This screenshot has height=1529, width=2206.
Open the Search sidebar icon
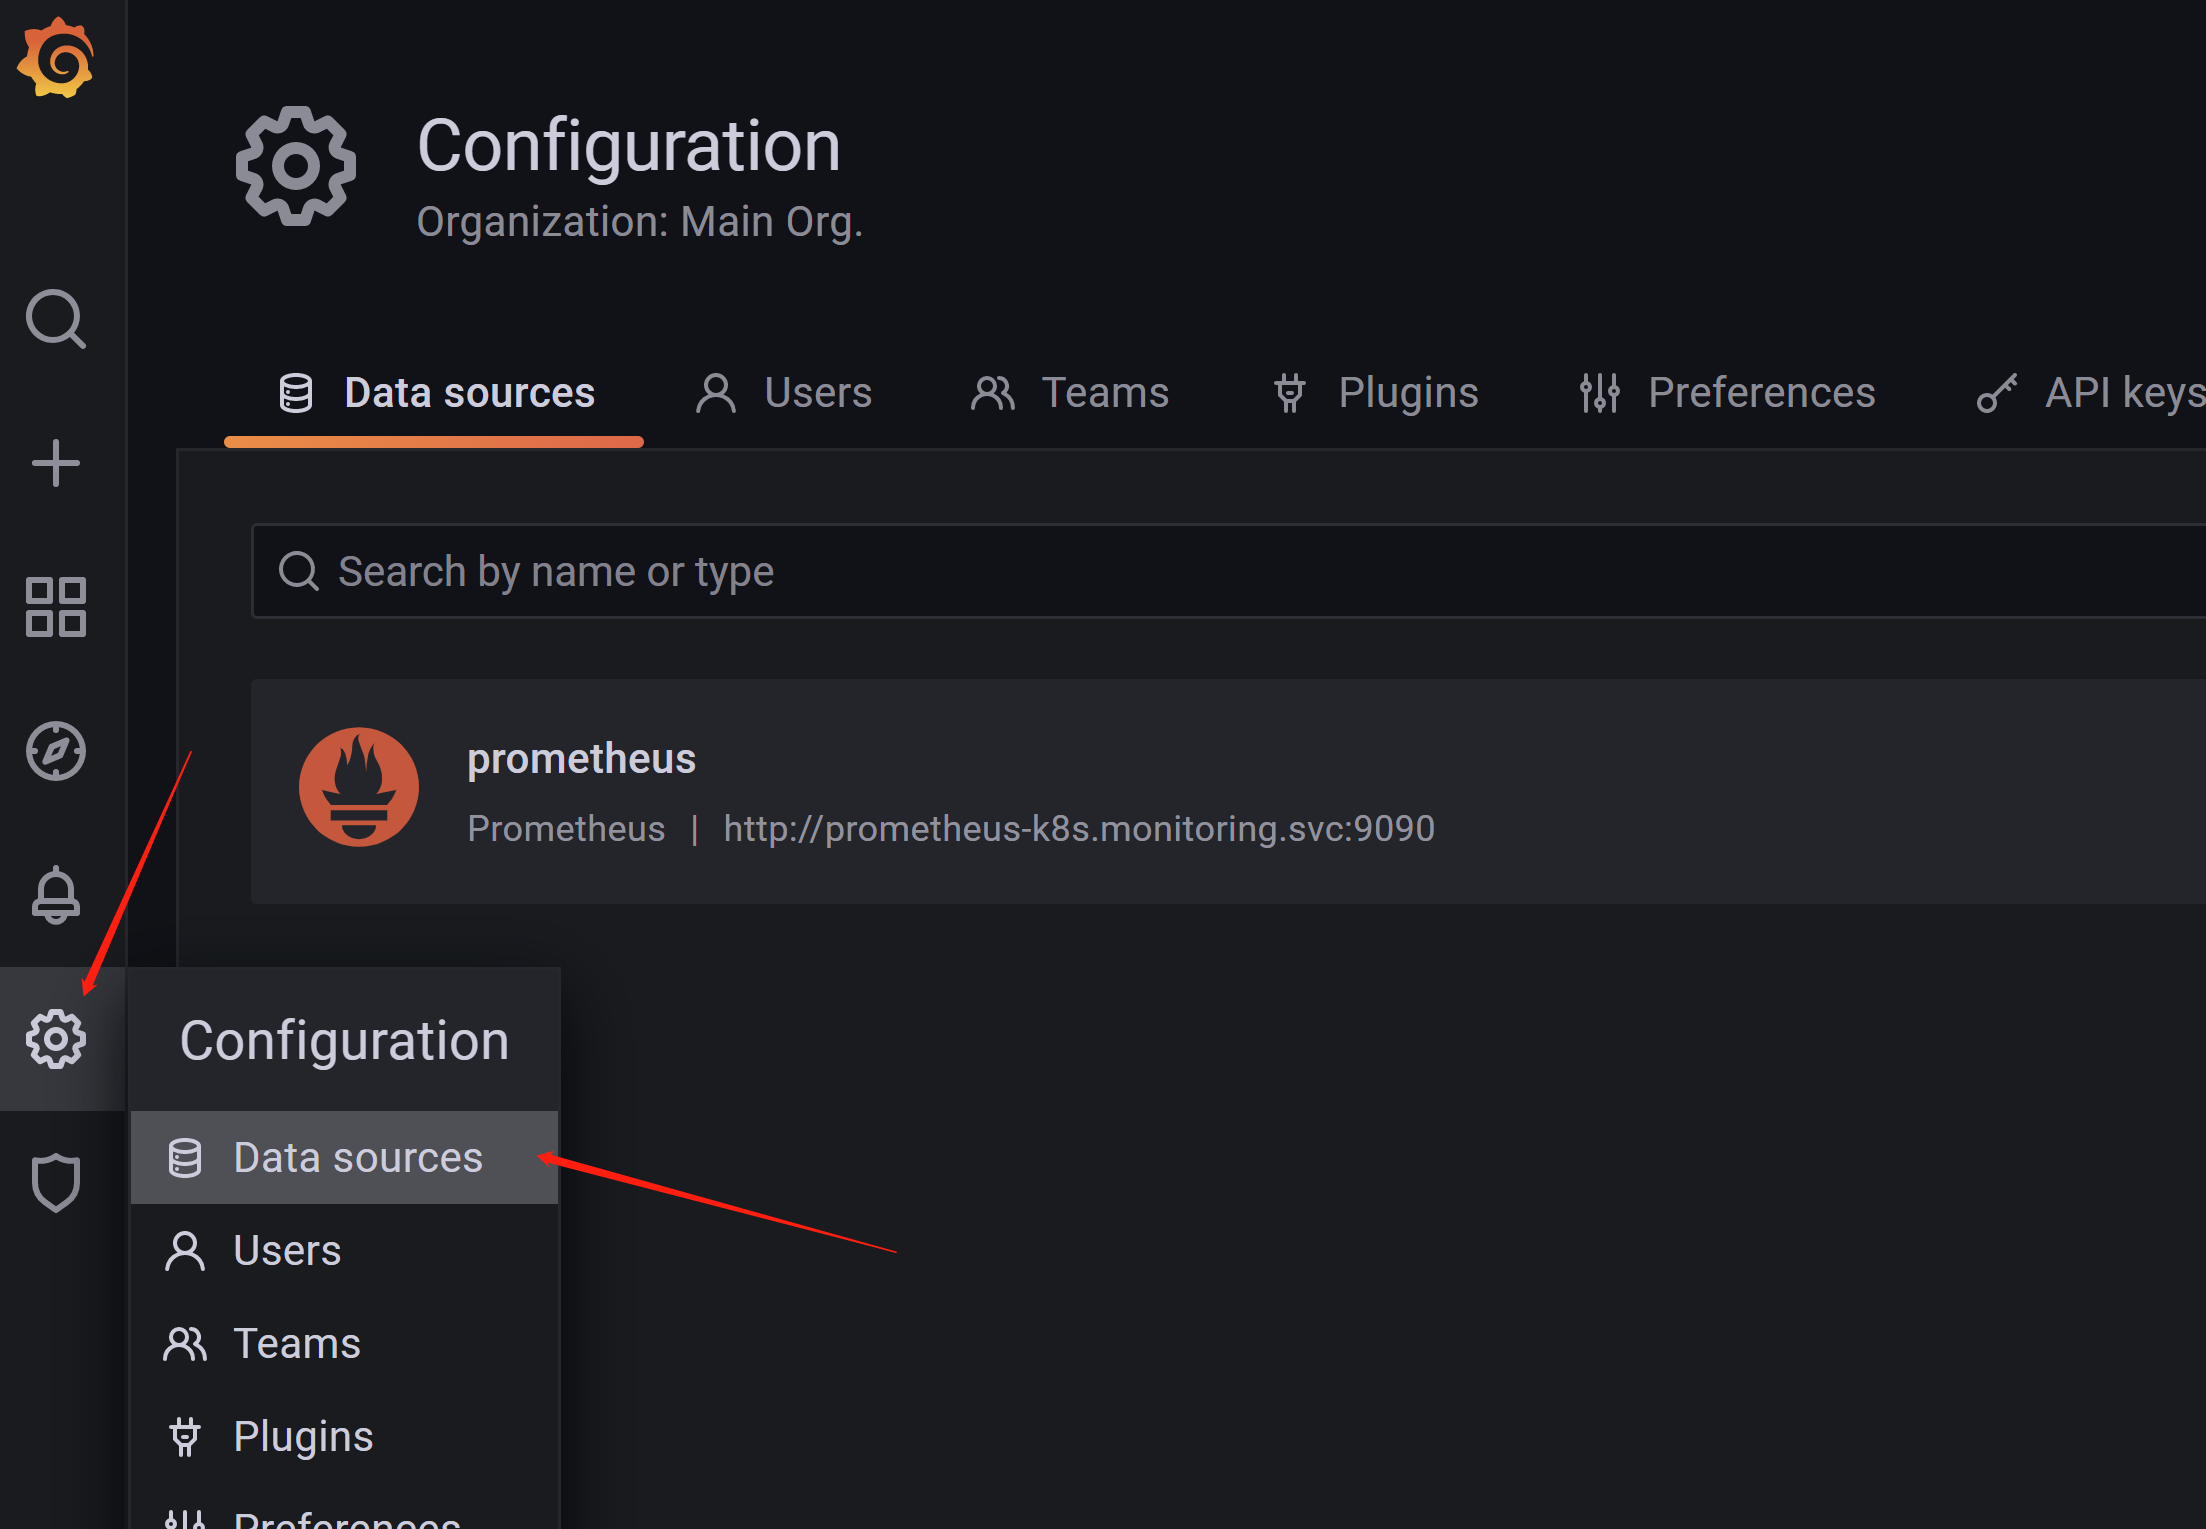coord(55,320)
